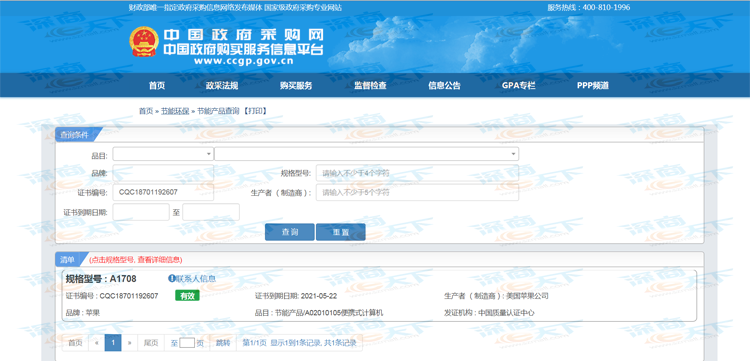Click the 品牌: 苹果 text
Viewport: 750px width, 361px height.
tap(83, 313)
